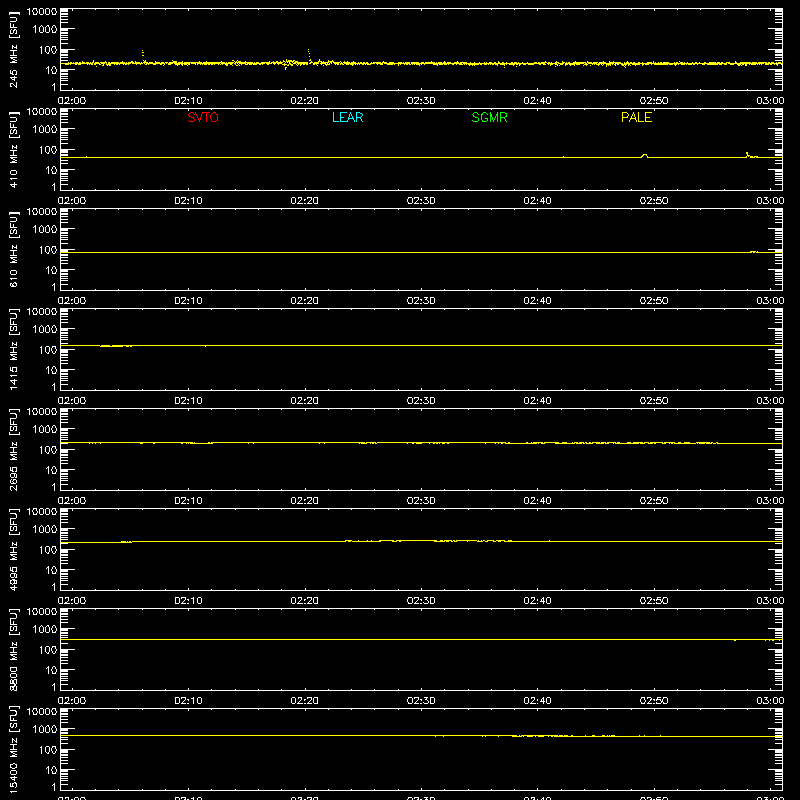Image resolution: width=800 pixels, height=800 pixels.
Task: Click 02:00 tick label under 2695 MHz plot
Action: tap(72, 501)
